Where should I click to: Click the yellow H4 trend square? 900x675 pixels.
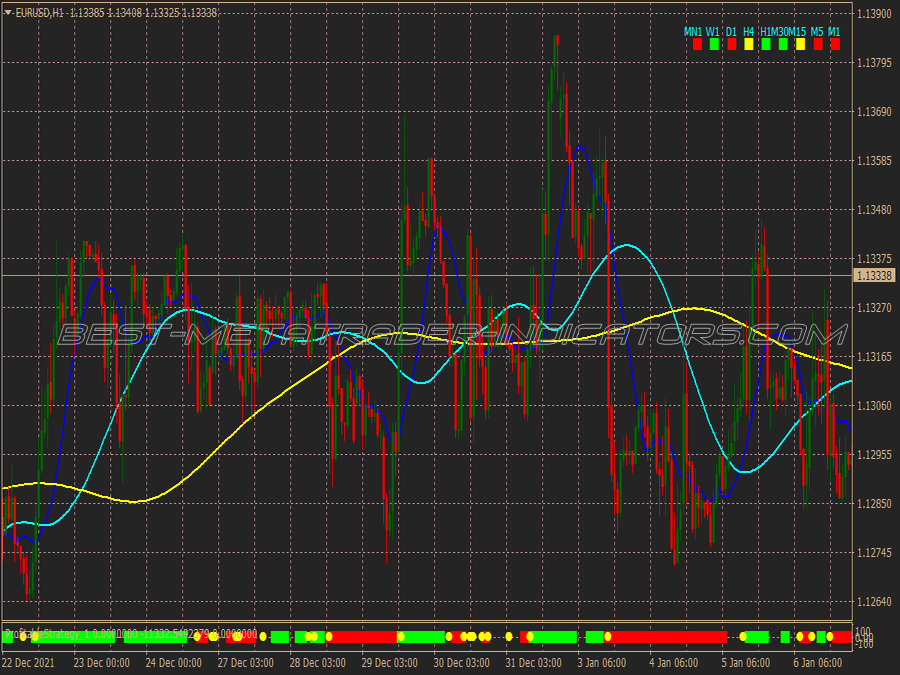point(748,44)
